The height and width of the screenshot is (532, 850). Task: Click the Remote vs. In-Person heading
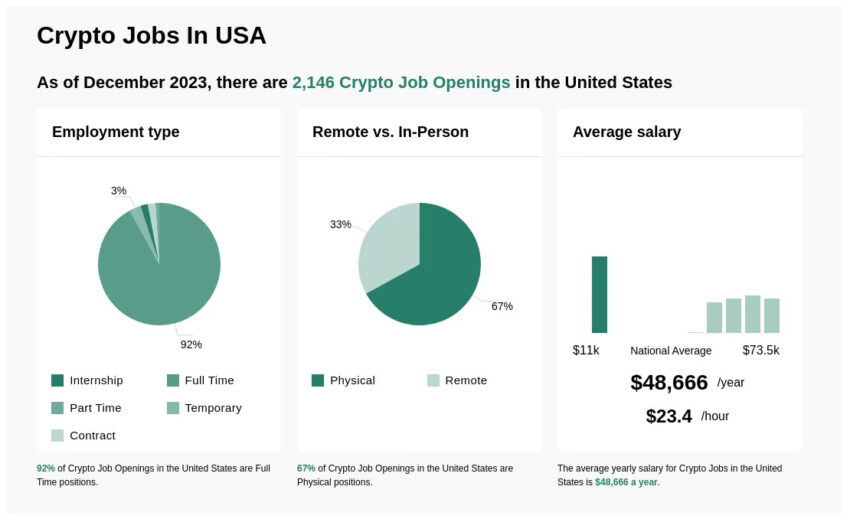[390, 132]
